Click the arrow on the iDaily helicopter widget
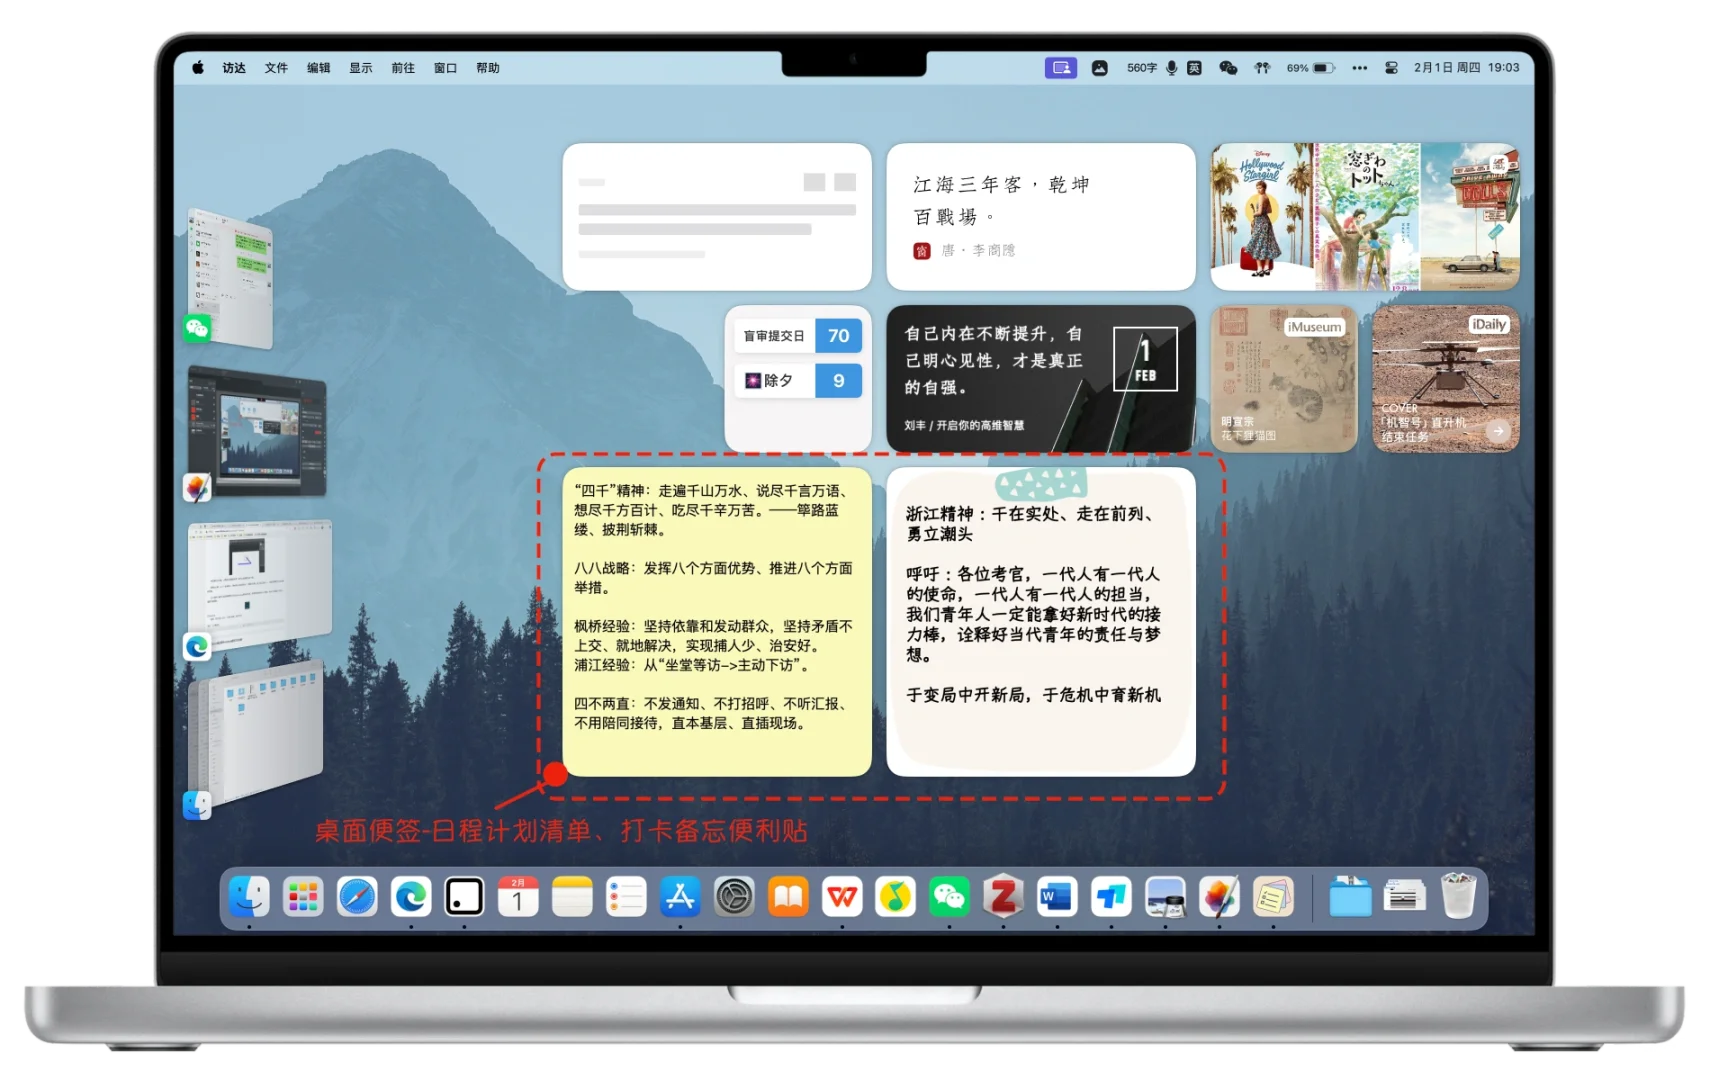The height and width of the screenshot is (1080, 1710). point(1496,431)
